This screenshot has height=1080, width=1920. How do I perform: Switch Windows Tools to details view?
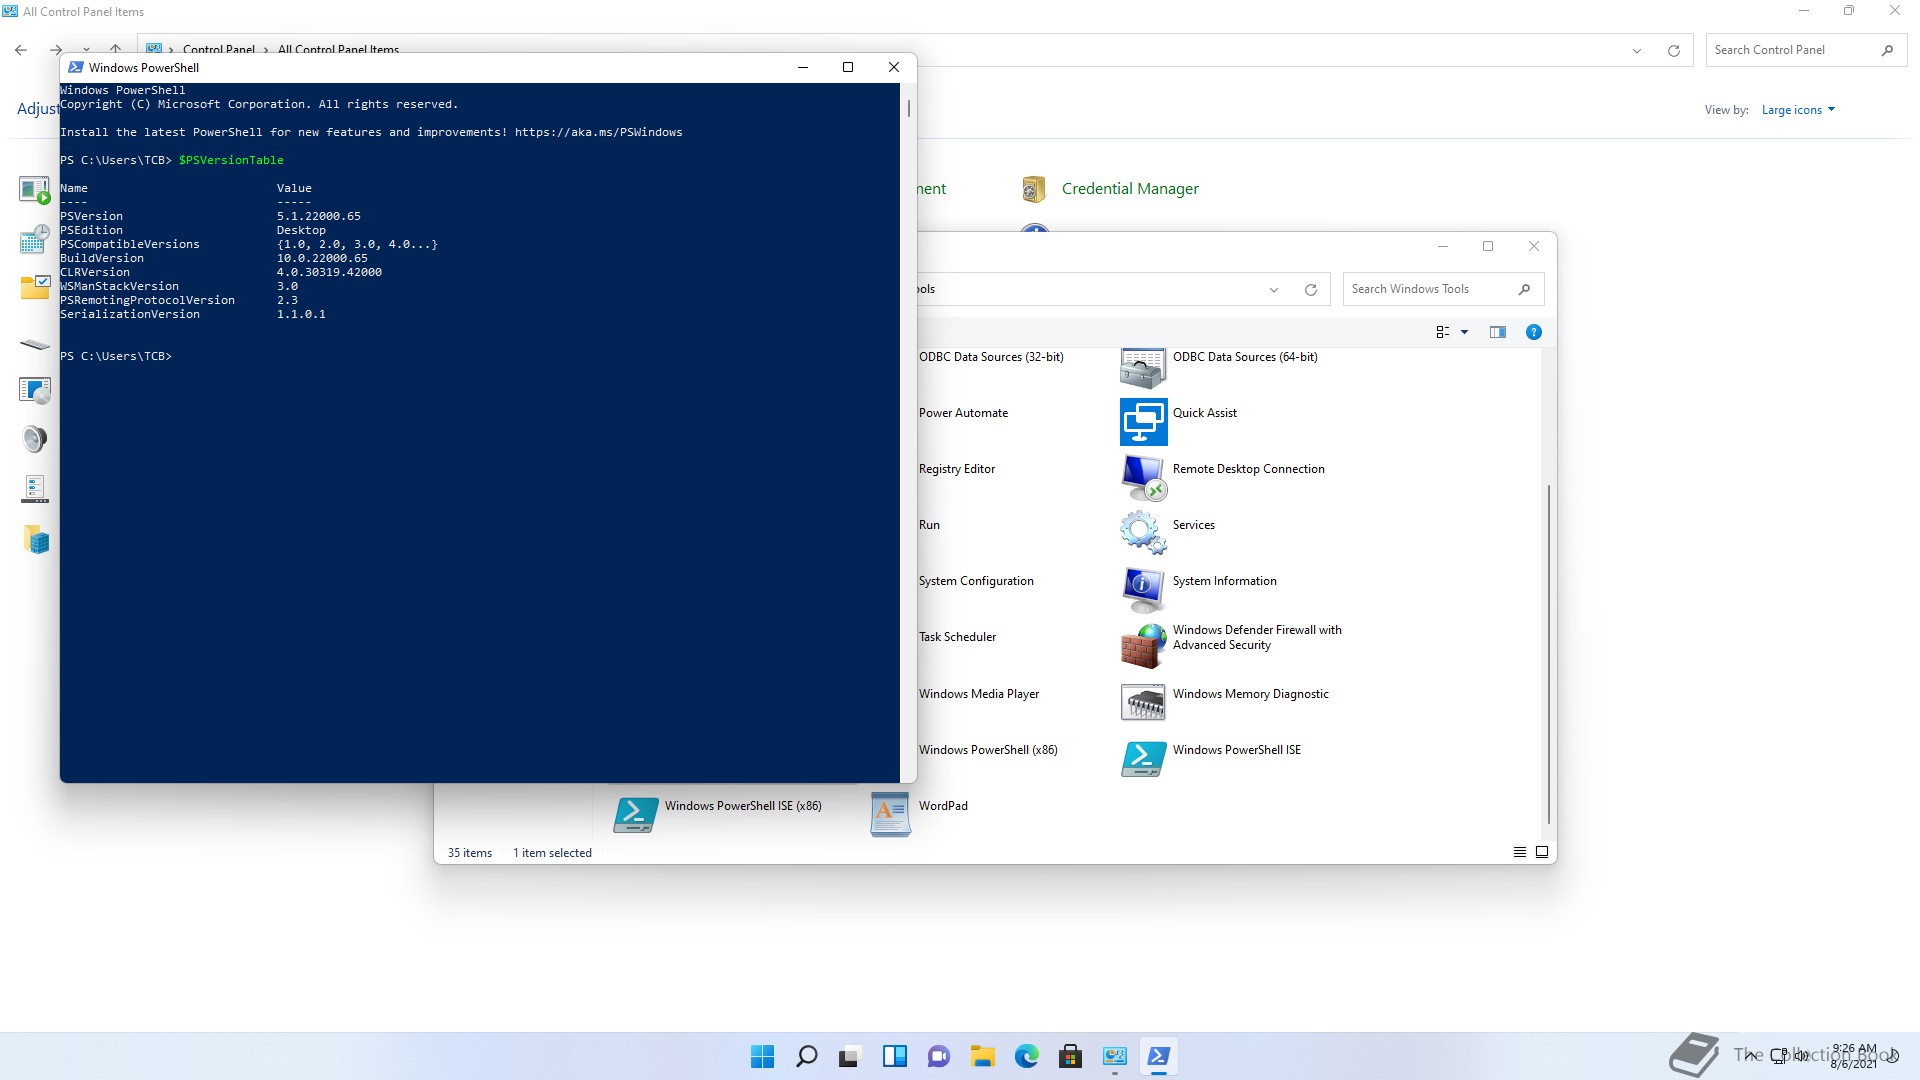pyautogui.click(x=1519, y=852)
